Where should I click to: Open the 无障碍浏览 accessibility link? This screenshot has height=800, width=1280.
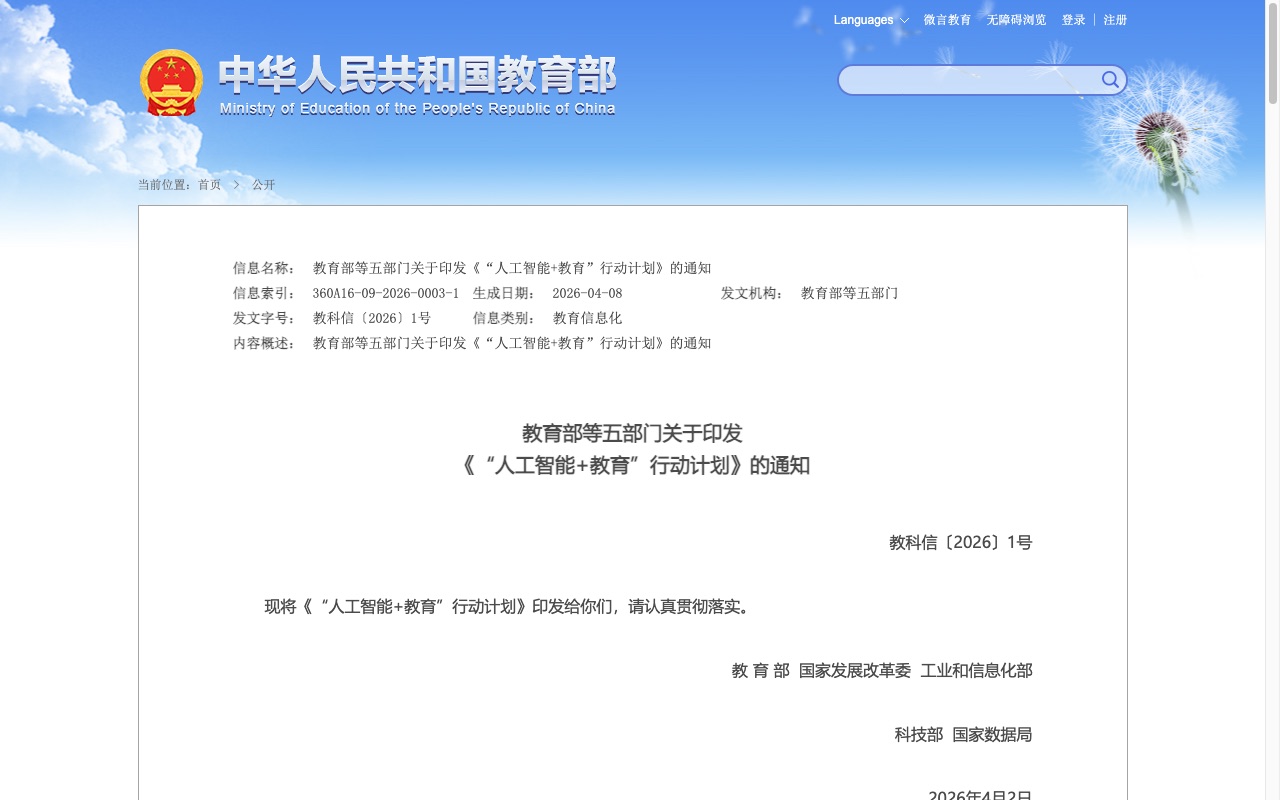pos(1016,20)
